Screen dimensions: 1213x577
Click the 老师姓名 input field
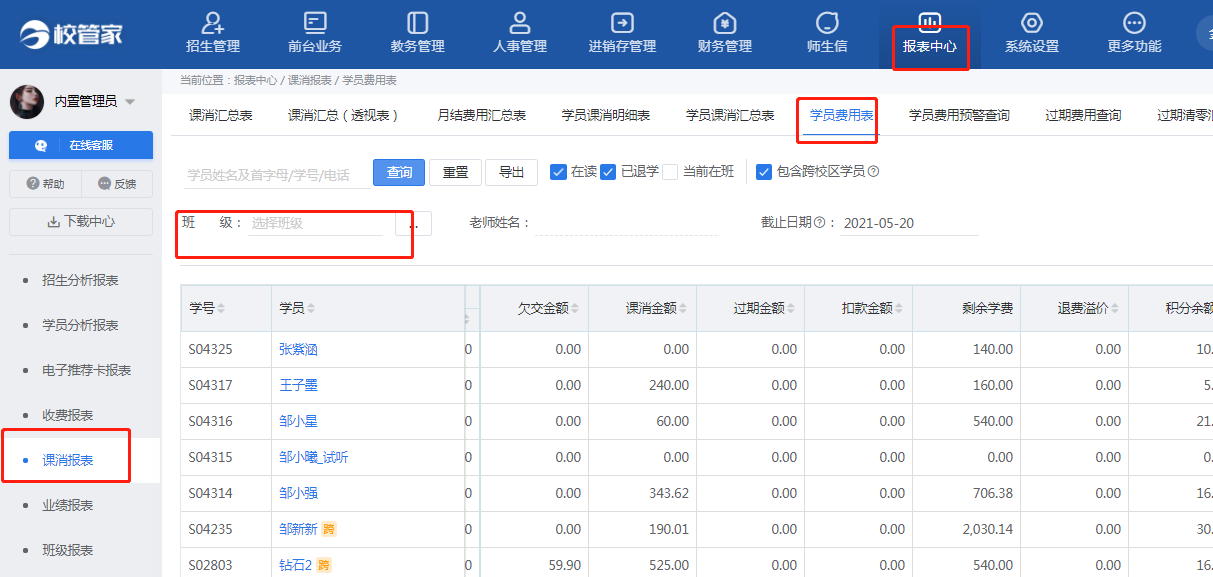[627, 223]
